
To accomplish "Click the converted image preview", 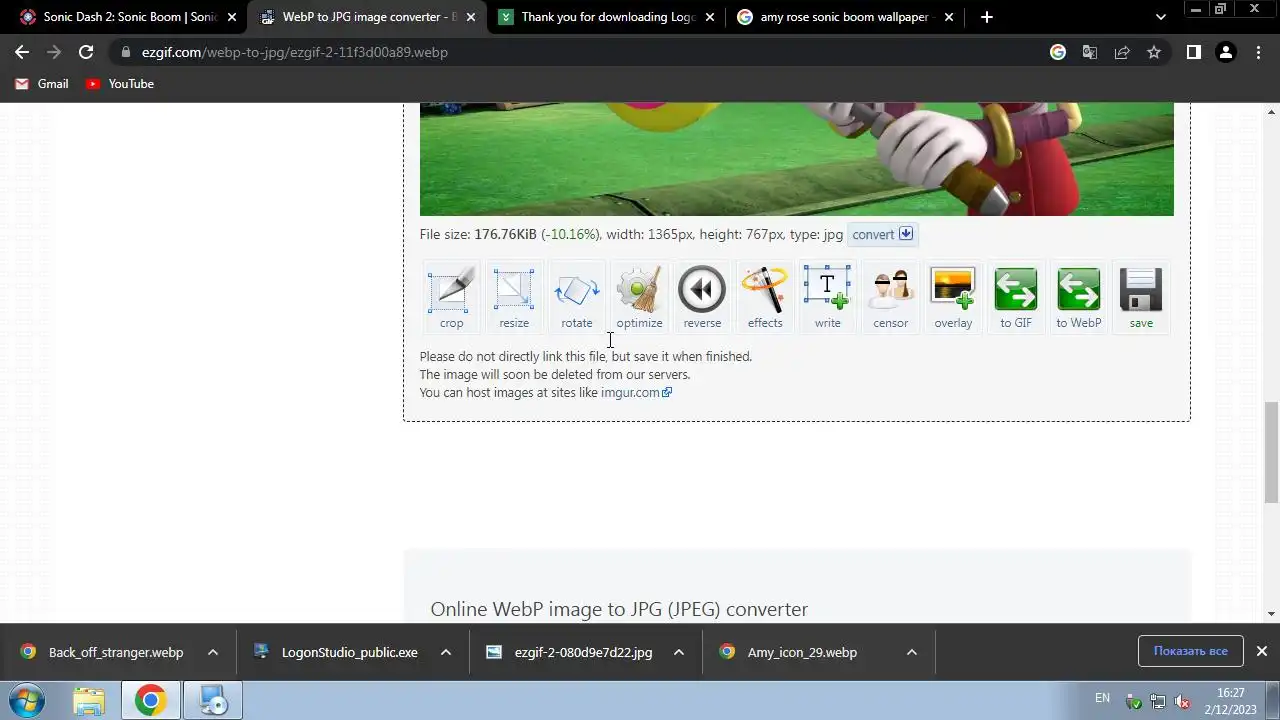I will [x=796, y=159].
